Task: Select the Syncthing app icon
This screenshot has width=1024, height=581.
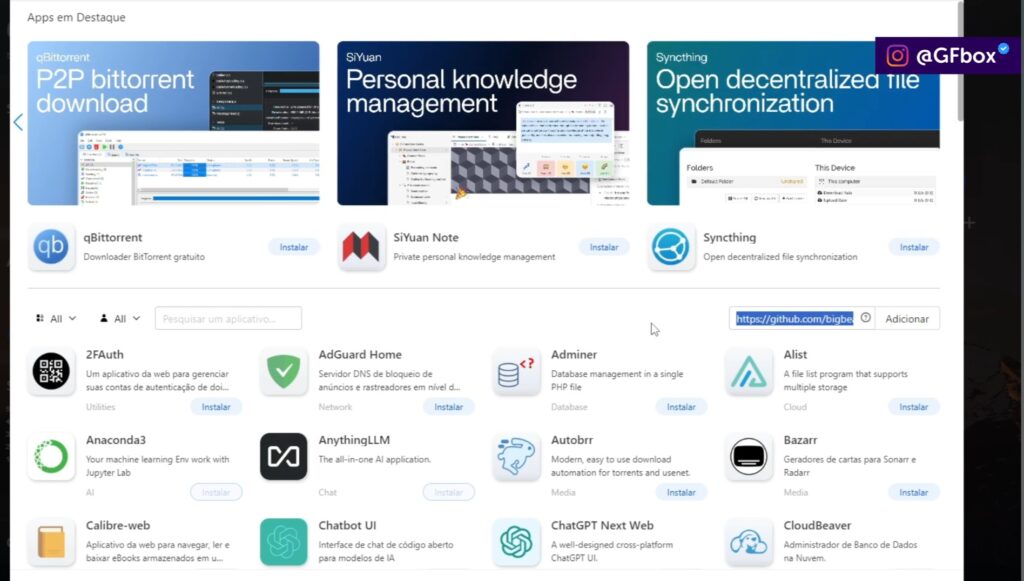Action: tap(672, 247)
